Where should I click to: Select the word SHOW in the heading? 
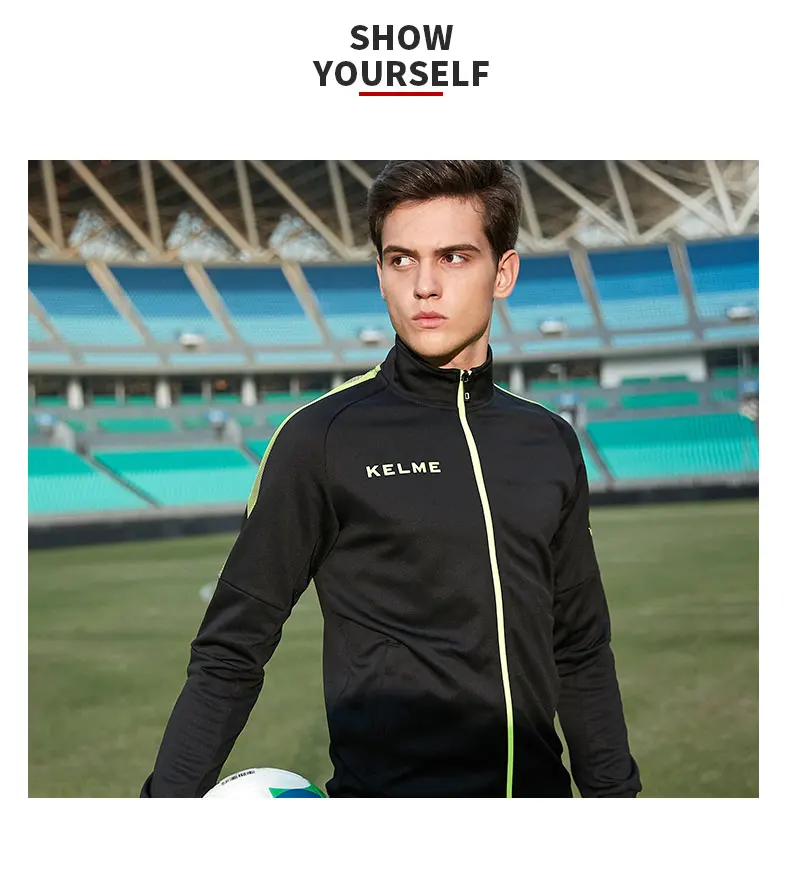[401, 38]
